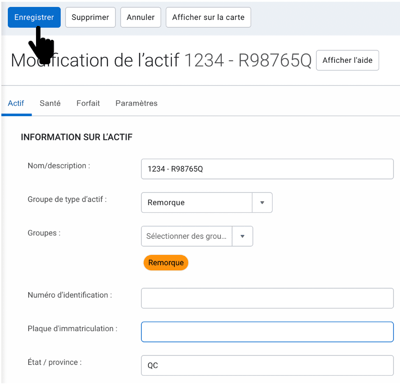The height and width of the screenshot is (384, 400).
Task: Open the Forfait tab
Action: (x=88, y=103)
